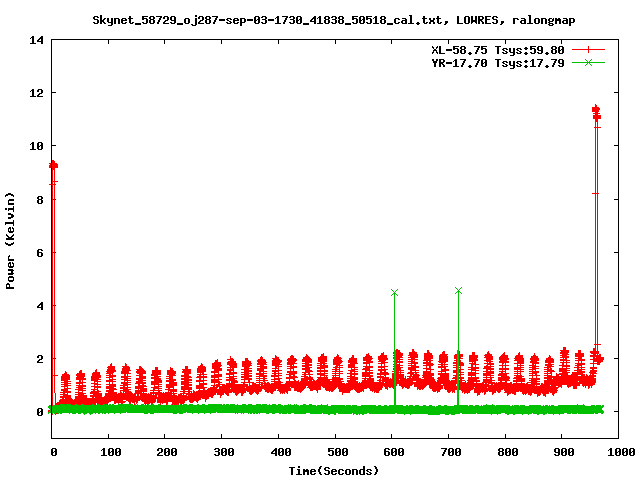Screen dimensions: 640x480
Task: Click the red spike peak at time zero
Action: (53, 165)
